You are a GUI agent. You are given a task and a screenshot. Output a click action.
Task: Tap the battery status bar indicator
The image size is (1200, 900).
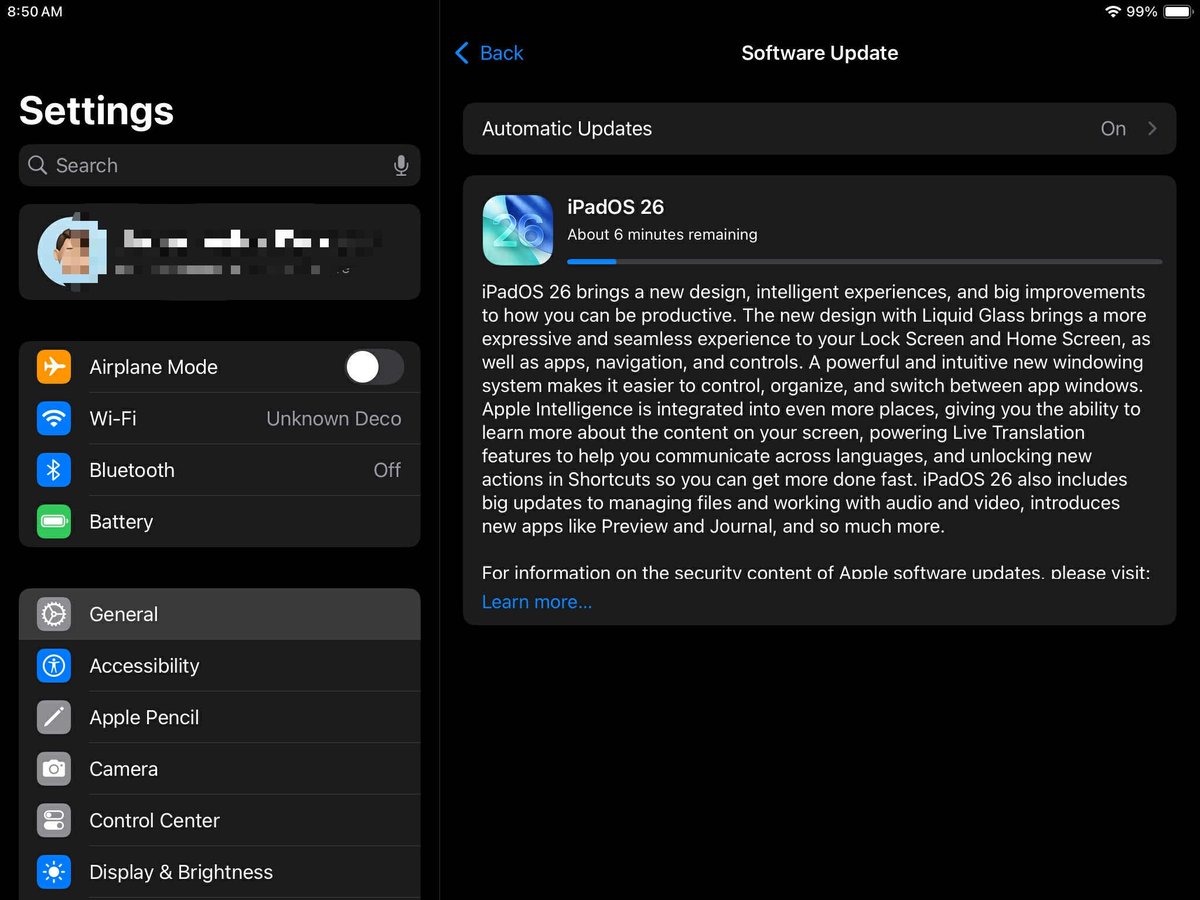pos(1177,11)
